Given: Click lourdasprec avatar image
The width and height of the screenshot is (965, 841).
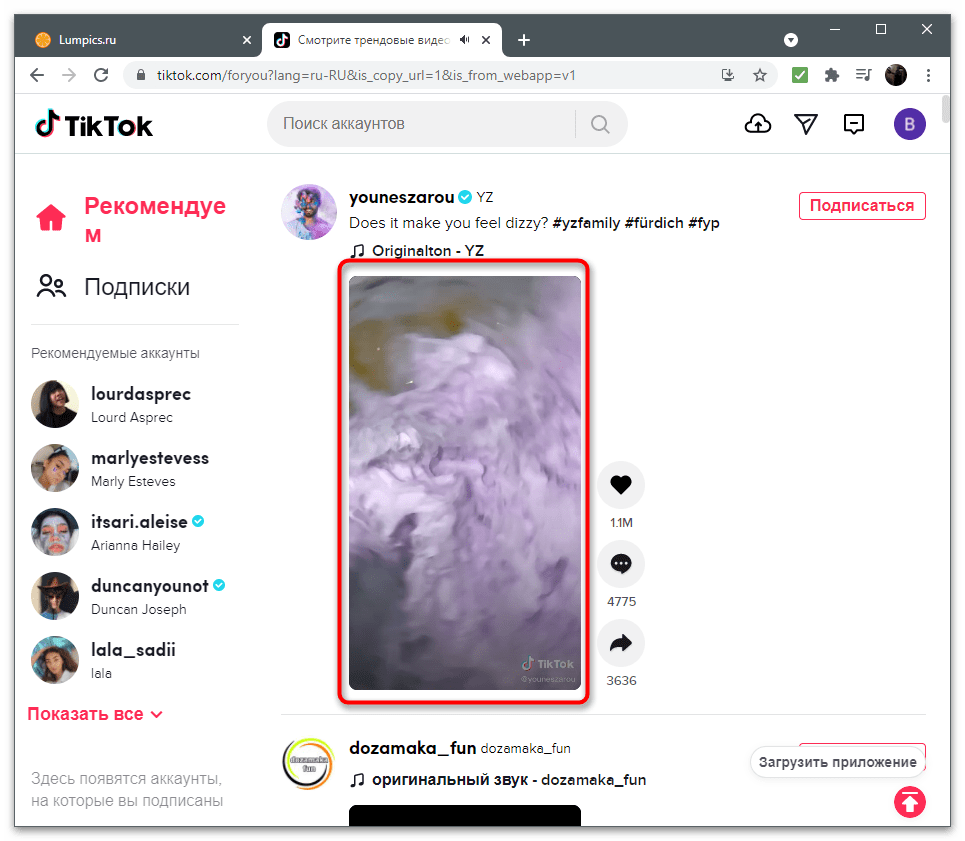Looking at the screenshot, I should pos(55,404).
